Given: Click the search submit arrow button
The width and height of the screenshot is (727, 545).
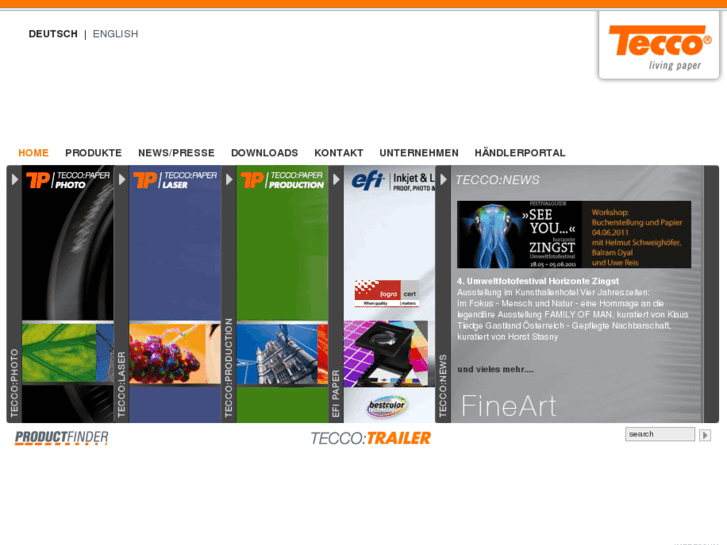Looking at the screenshot, I should tap(705, 435).
